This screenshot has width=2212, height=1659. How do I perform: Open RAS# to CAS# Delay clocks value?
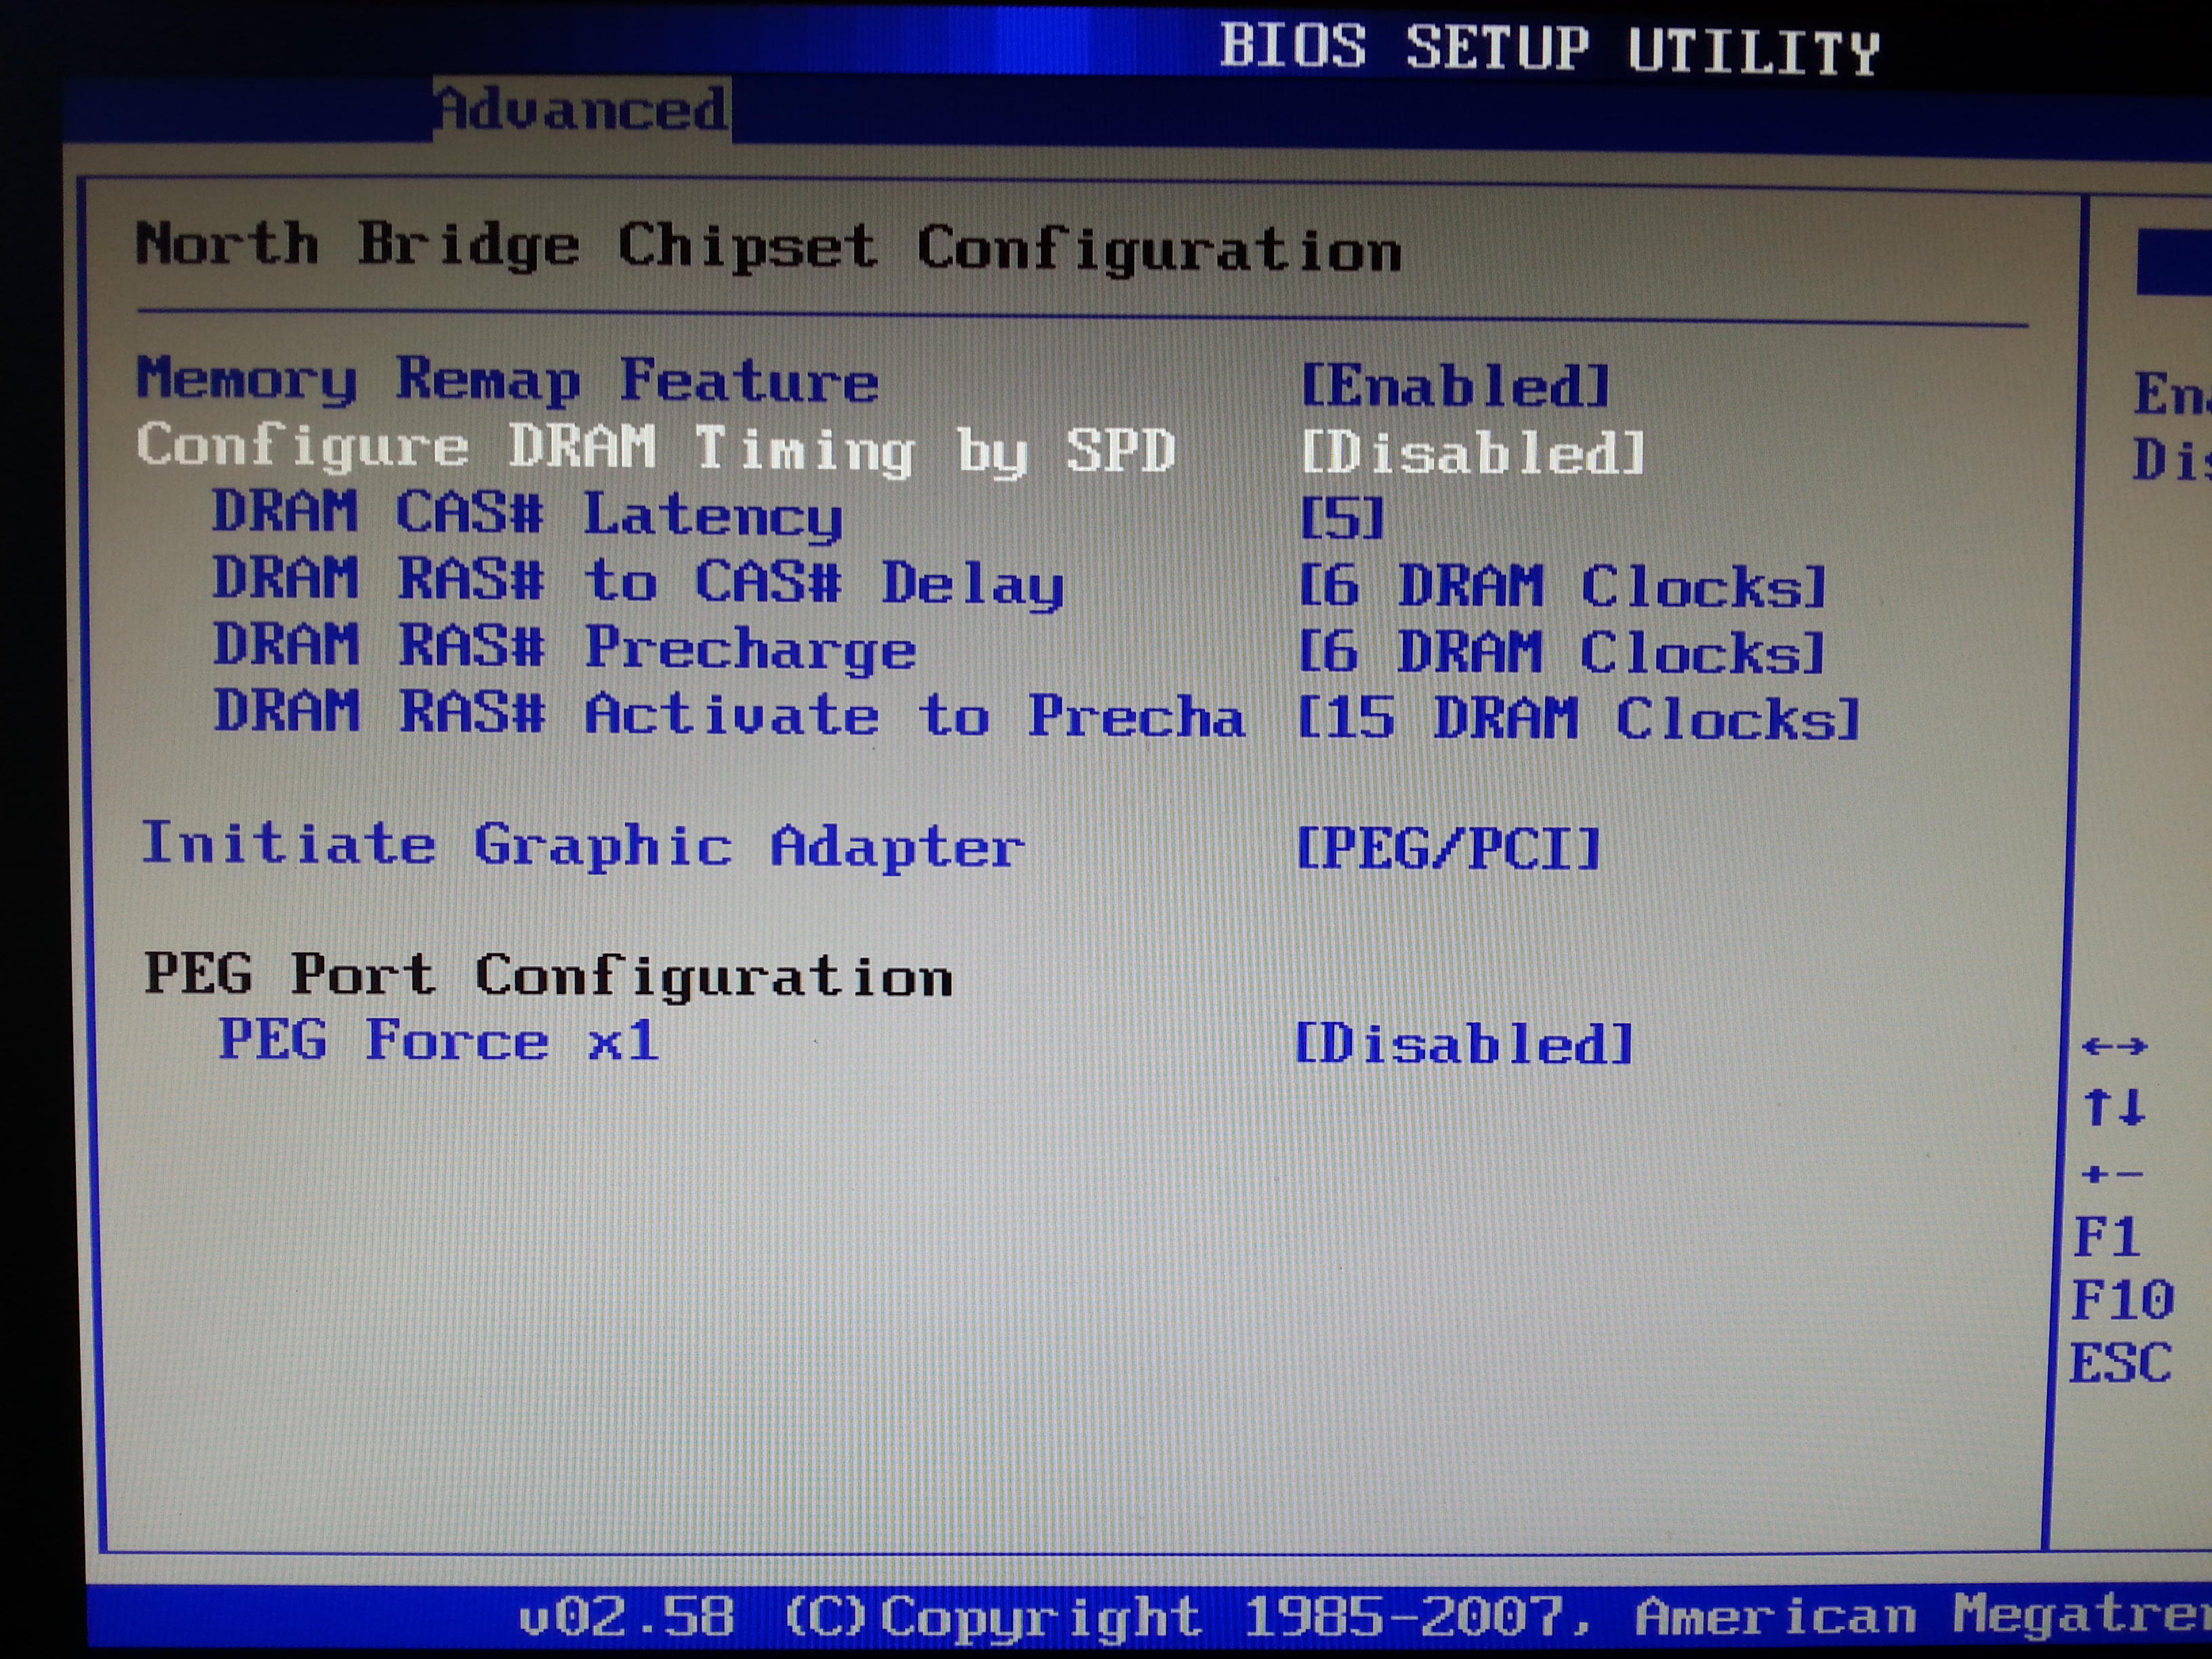click(x=1561, y=586)
